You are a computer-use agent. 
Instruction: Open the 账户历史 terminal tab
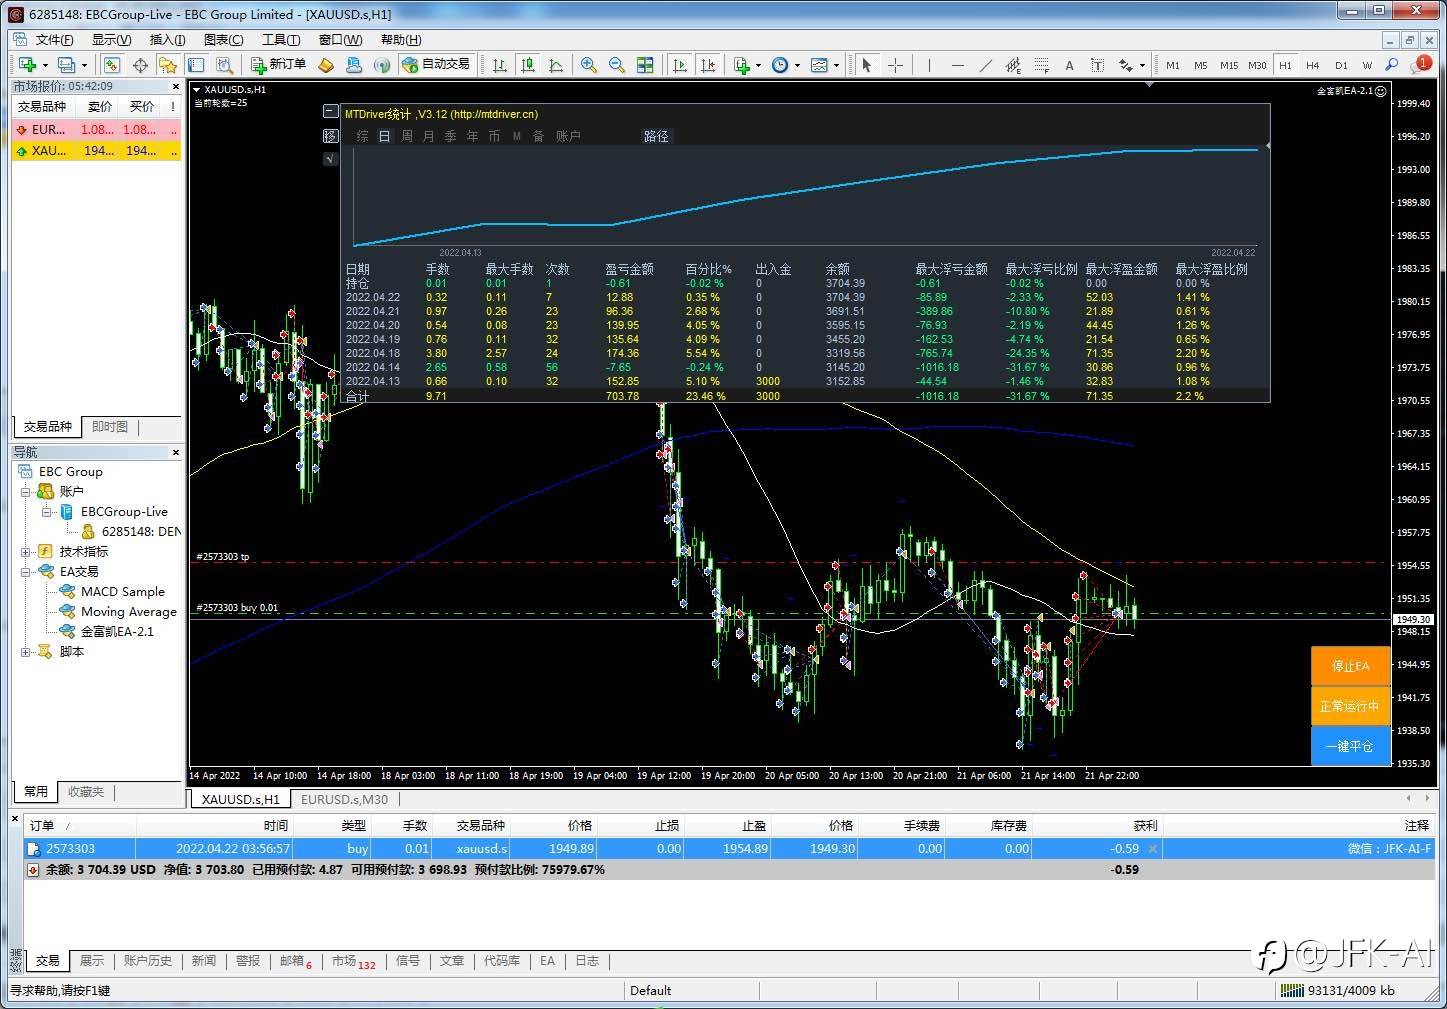[x=148, y=961]
